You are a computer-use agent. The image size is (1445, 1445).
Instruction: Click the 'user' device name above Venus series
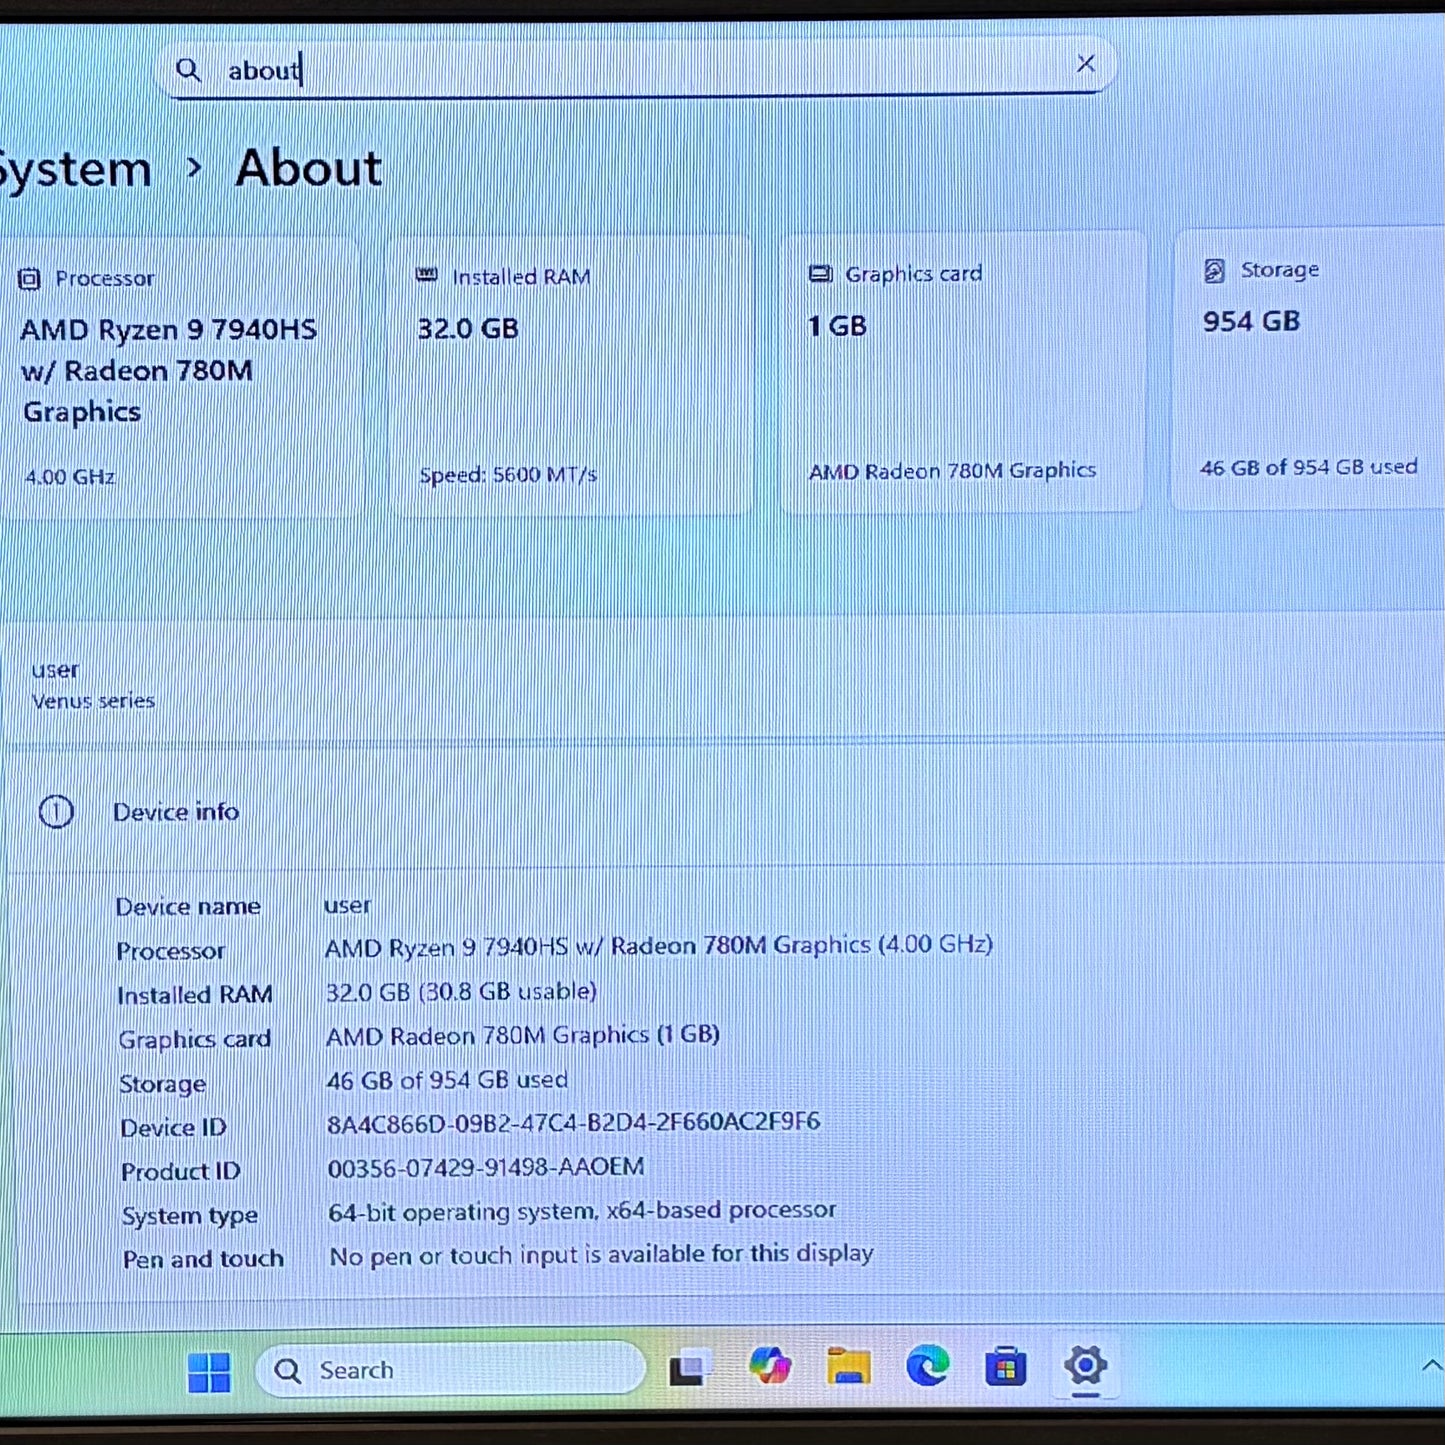pos(54,670)
